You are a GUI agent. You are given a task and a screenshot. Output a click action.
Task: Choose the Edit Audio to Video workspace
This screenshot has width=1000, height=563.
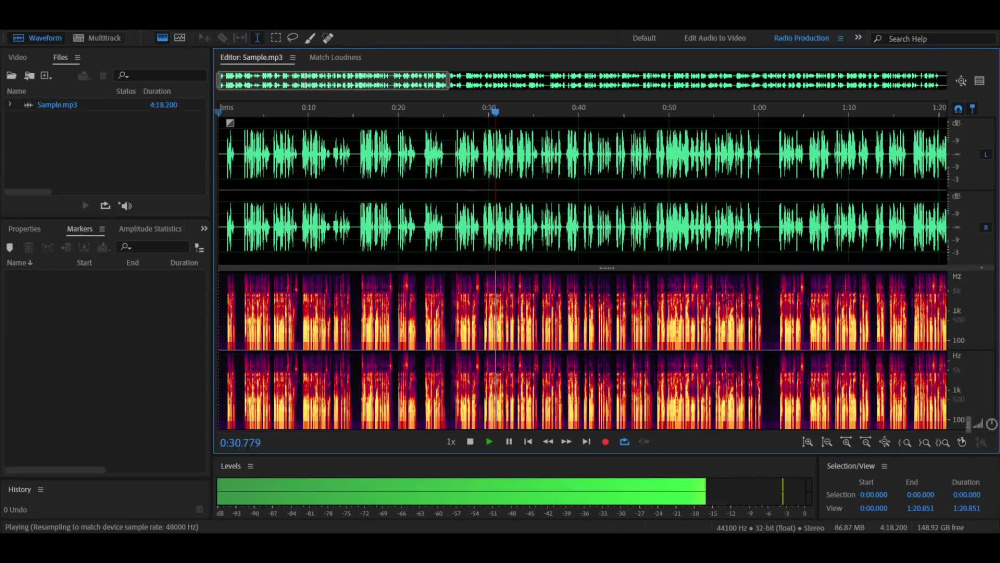pos(715,38)
